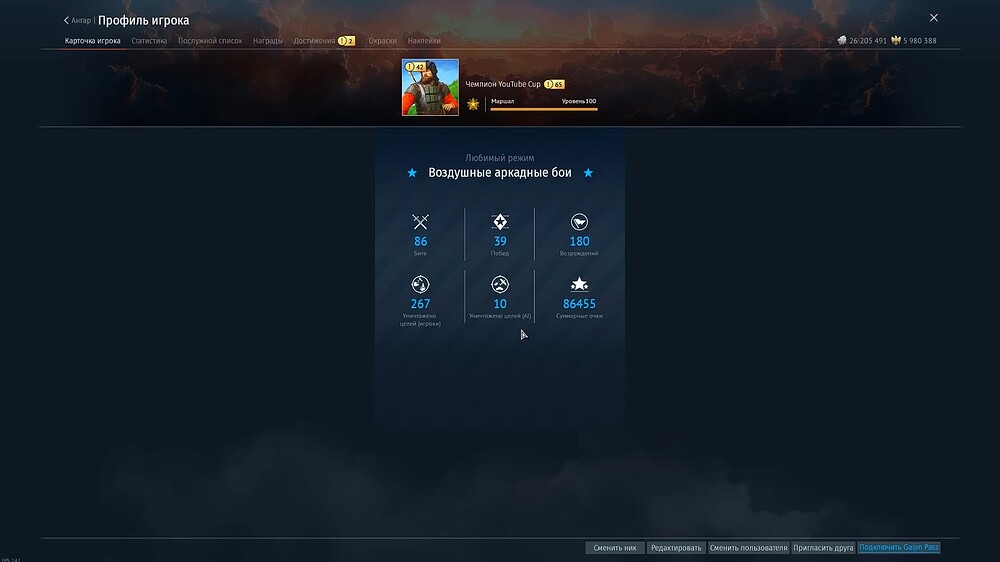Viewport: 1000px width, 562px height.
Task: Click the Silver Lions currency icon
Action: 842,41
